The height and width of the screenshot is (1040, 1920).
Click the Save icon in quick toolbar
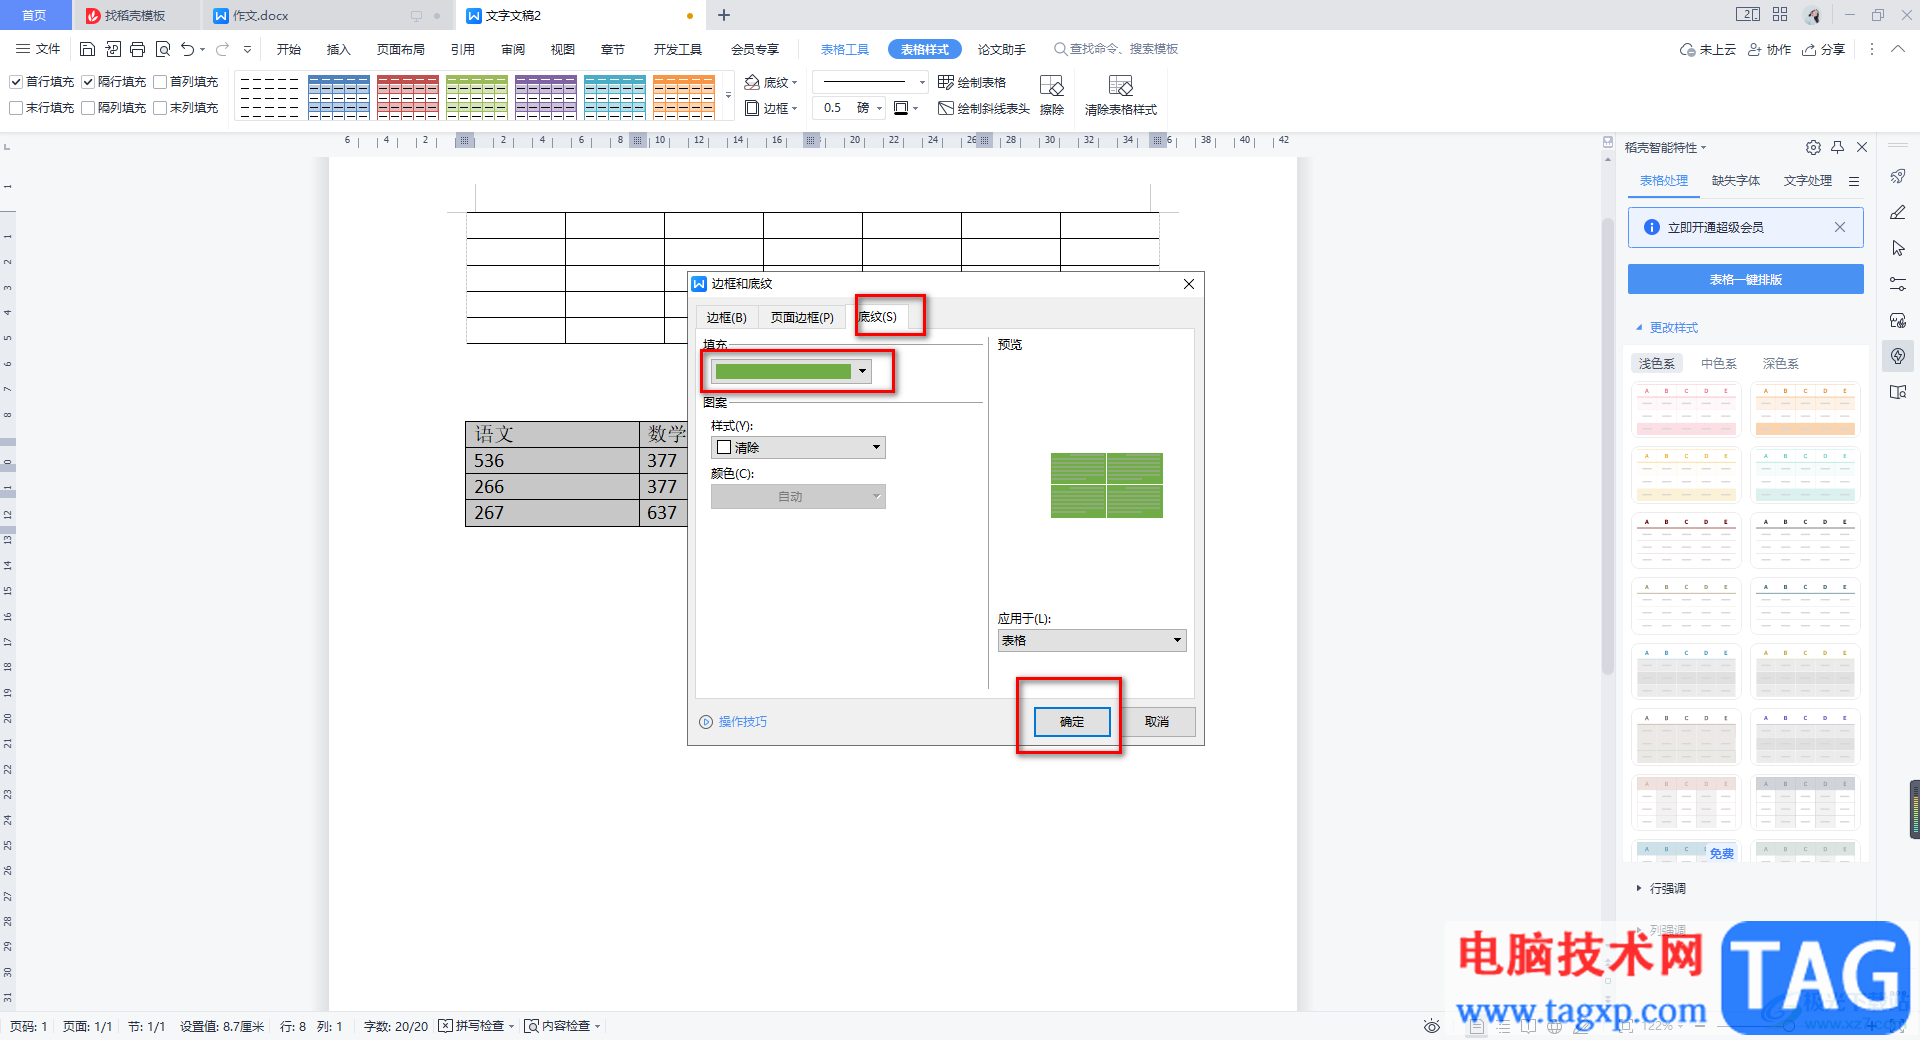coord(87,49)
